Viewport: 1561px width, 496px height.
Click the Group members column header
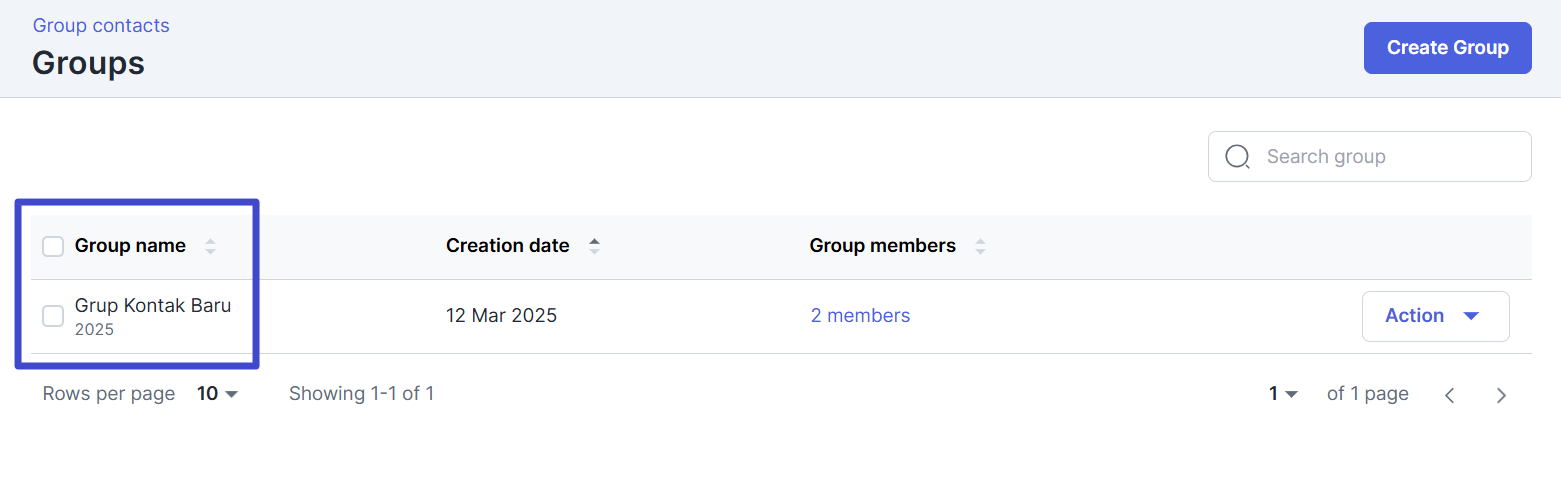(883, 246)
